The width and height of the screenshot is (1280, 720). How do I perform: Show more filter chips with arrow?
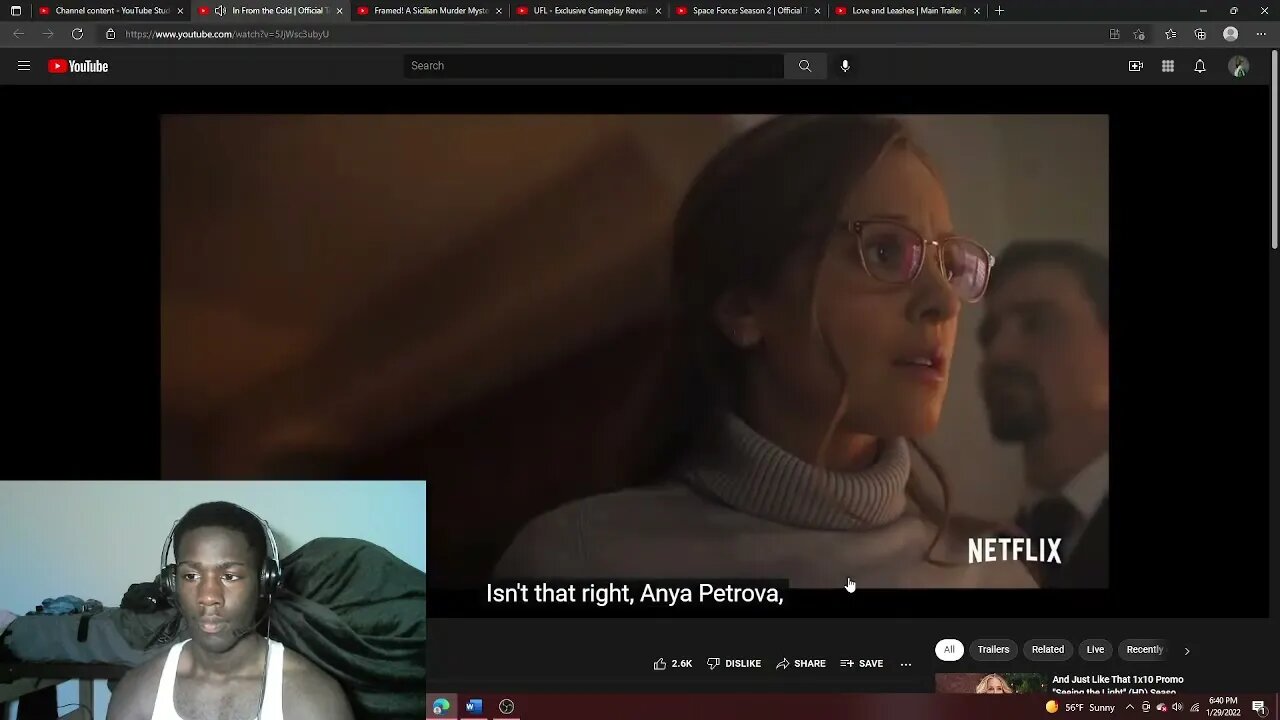[x=1187, y=651]
